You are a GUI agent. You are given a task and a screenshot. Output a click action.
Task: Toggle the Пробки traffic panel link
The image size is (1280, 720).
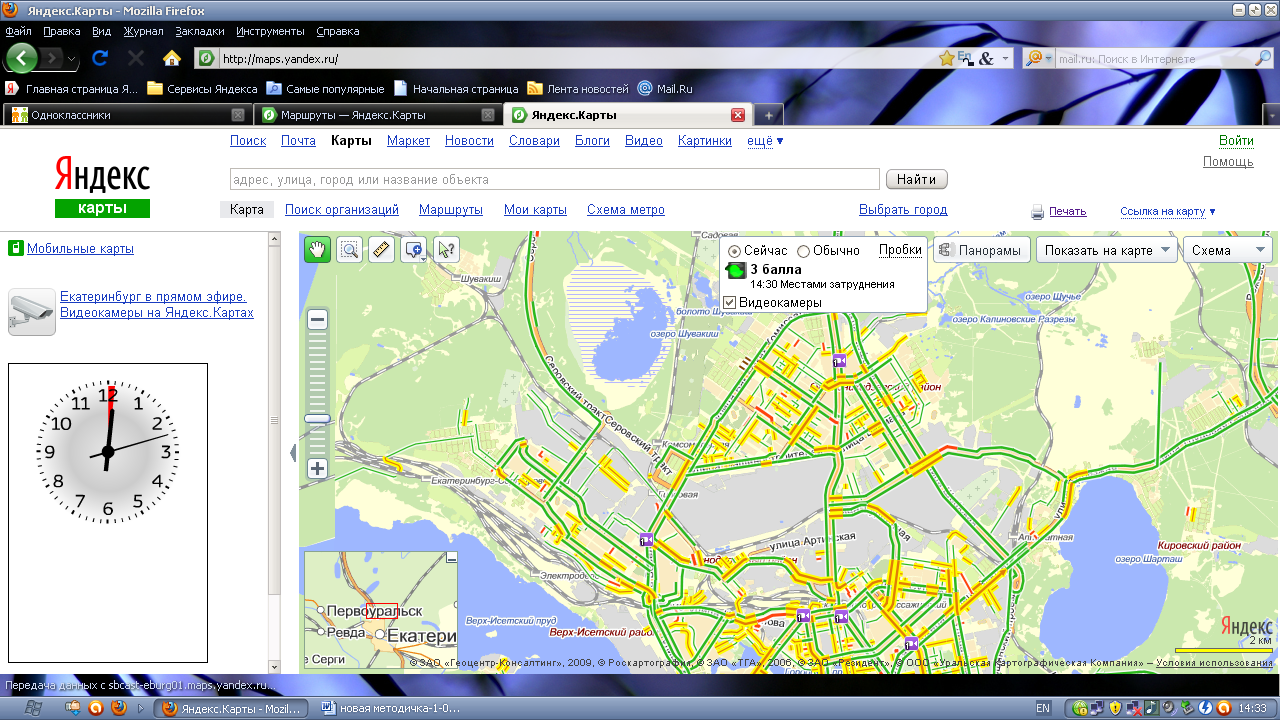coord(900,250)
